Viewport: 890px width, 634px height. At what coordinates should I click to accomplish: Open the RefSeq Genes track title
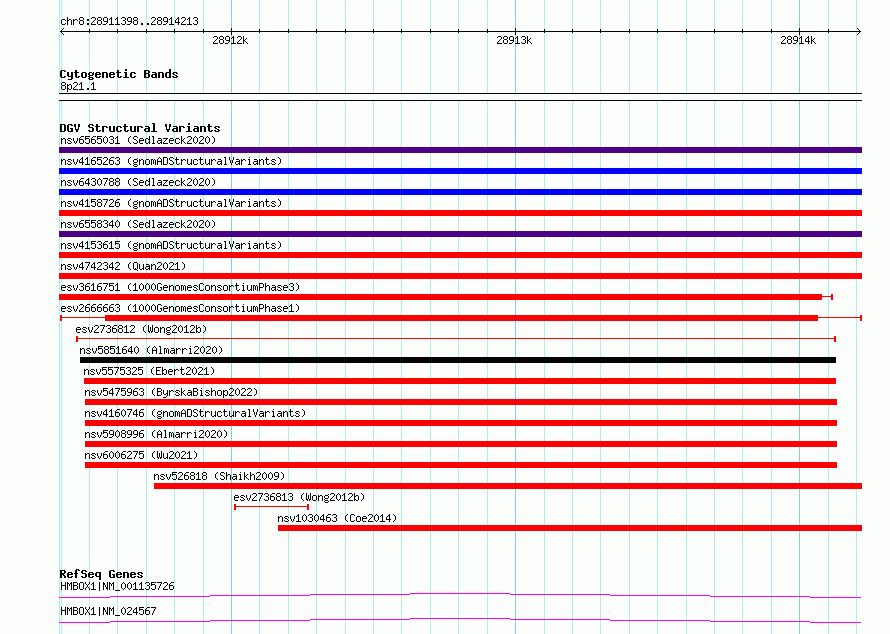click(x=101, y=574)
